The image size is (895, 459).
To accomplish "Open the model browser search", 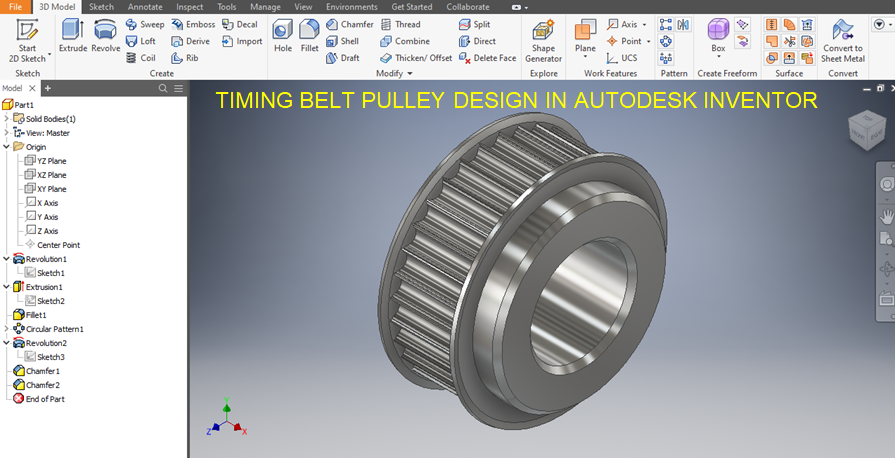I will point(163,88).
